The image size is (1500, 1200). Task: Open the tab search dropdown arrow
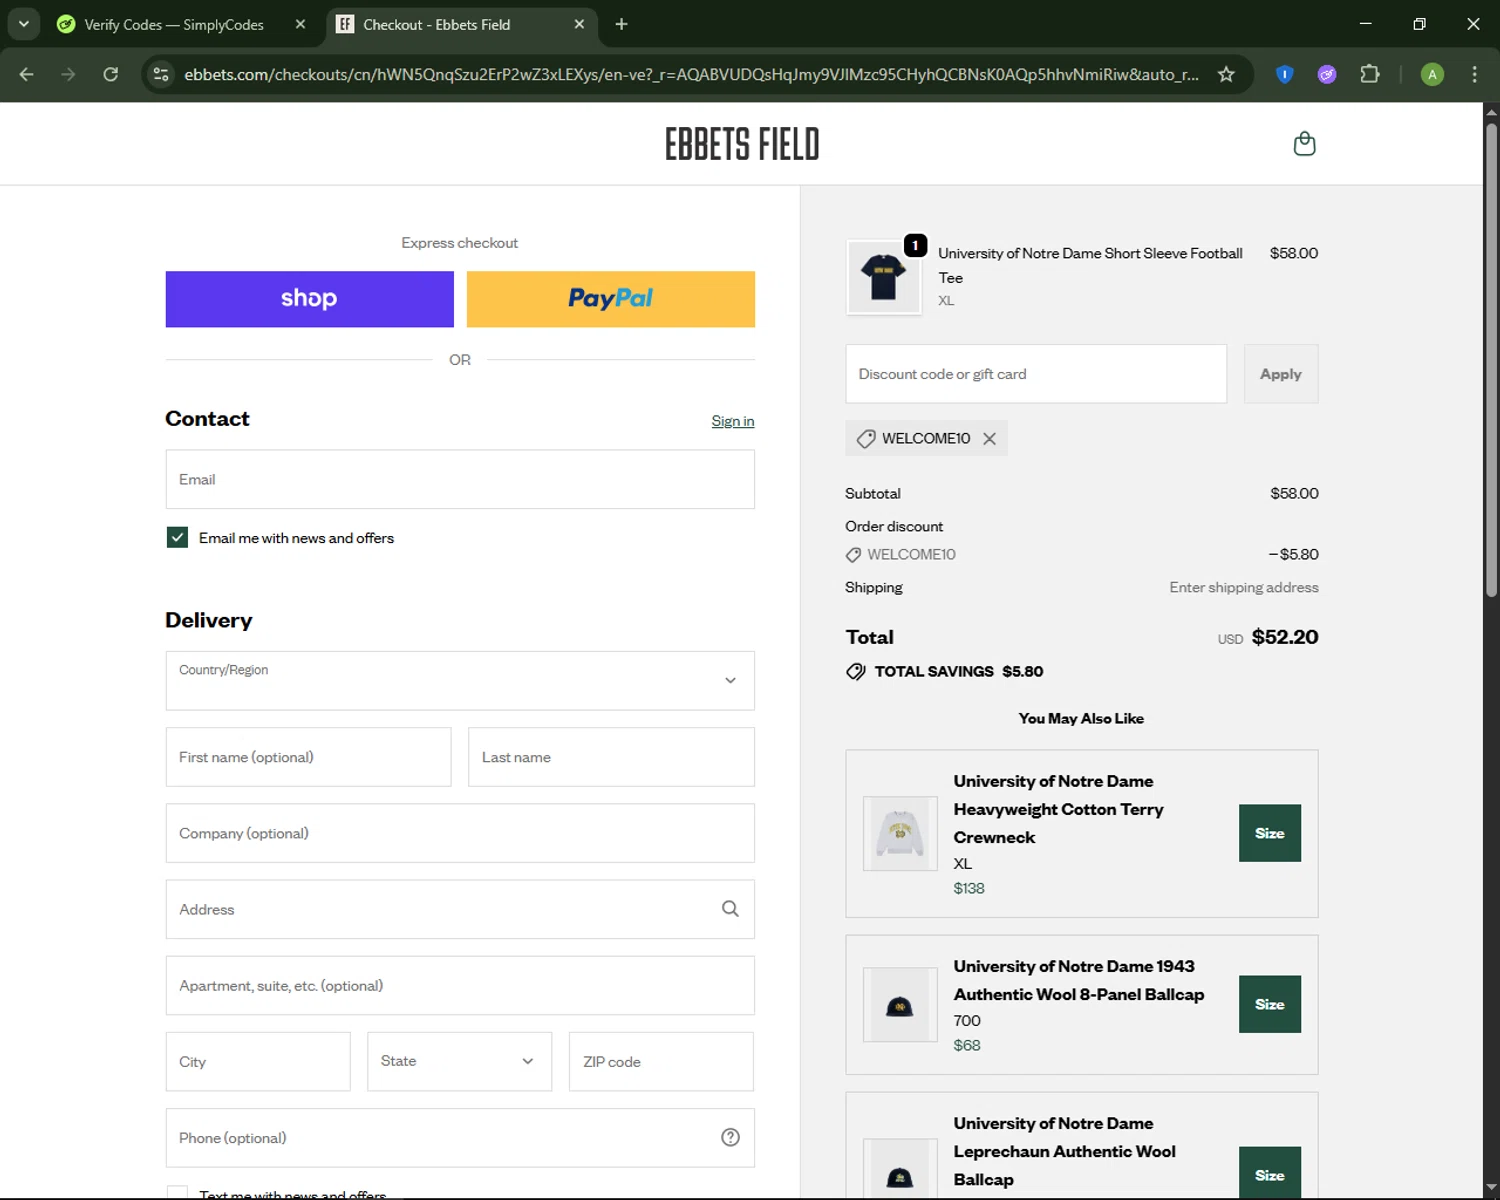23,24
